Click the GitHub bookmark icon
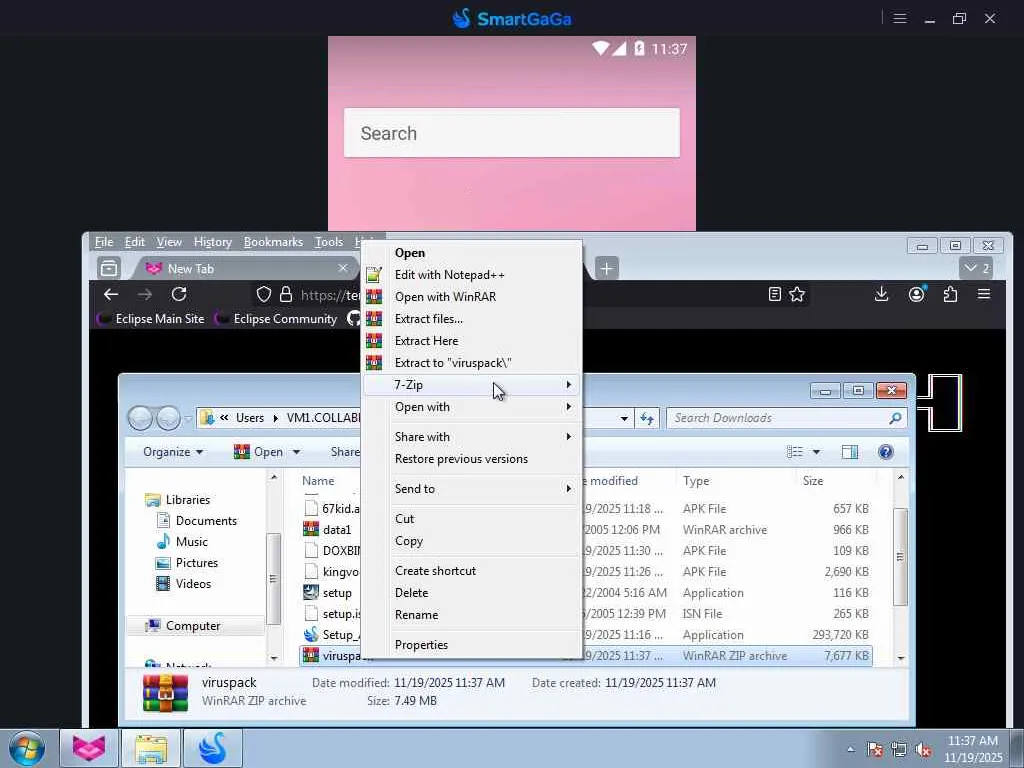The image size is (1024, 768). click(x=354, y=319)
